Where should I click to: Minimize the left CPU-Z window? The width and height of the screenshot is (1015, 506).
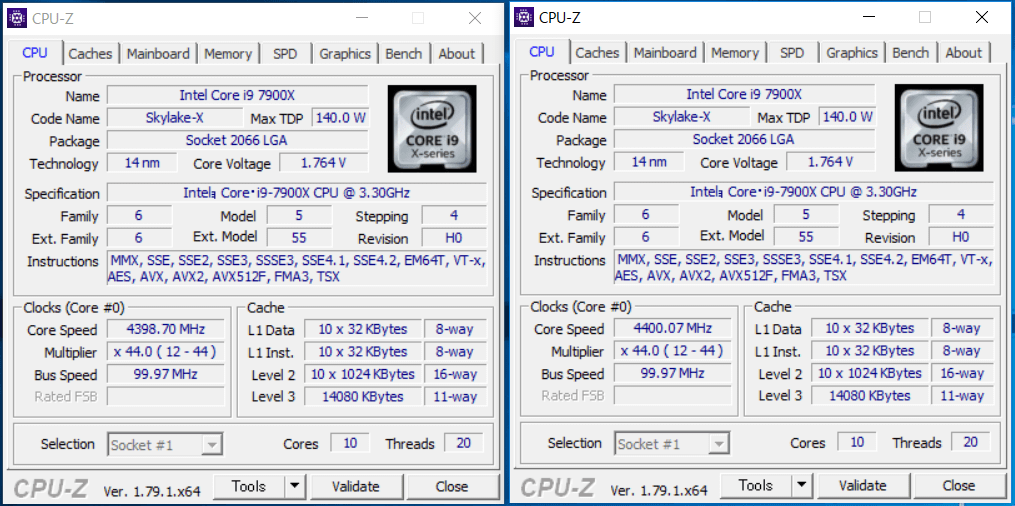(x=361, y=18)
